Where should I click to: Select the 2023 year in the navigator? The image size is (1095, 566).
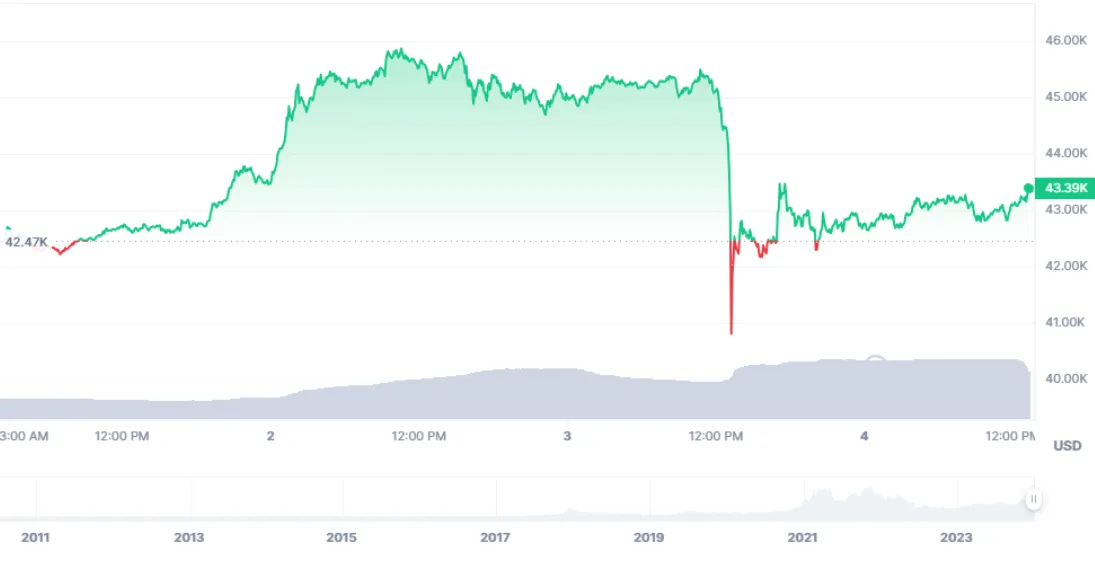pos(956,537)
